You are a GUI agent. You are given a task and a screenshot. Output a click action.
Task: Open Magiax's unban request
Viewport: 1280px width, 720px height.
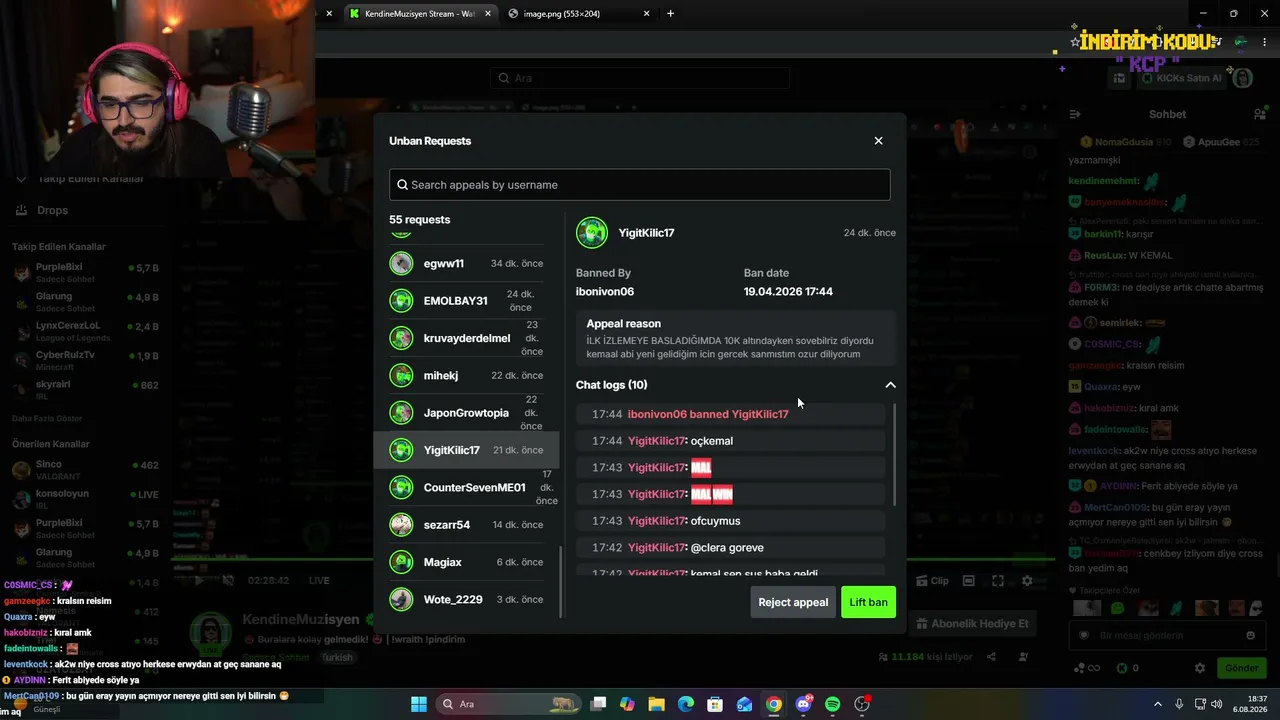(466, 562)
